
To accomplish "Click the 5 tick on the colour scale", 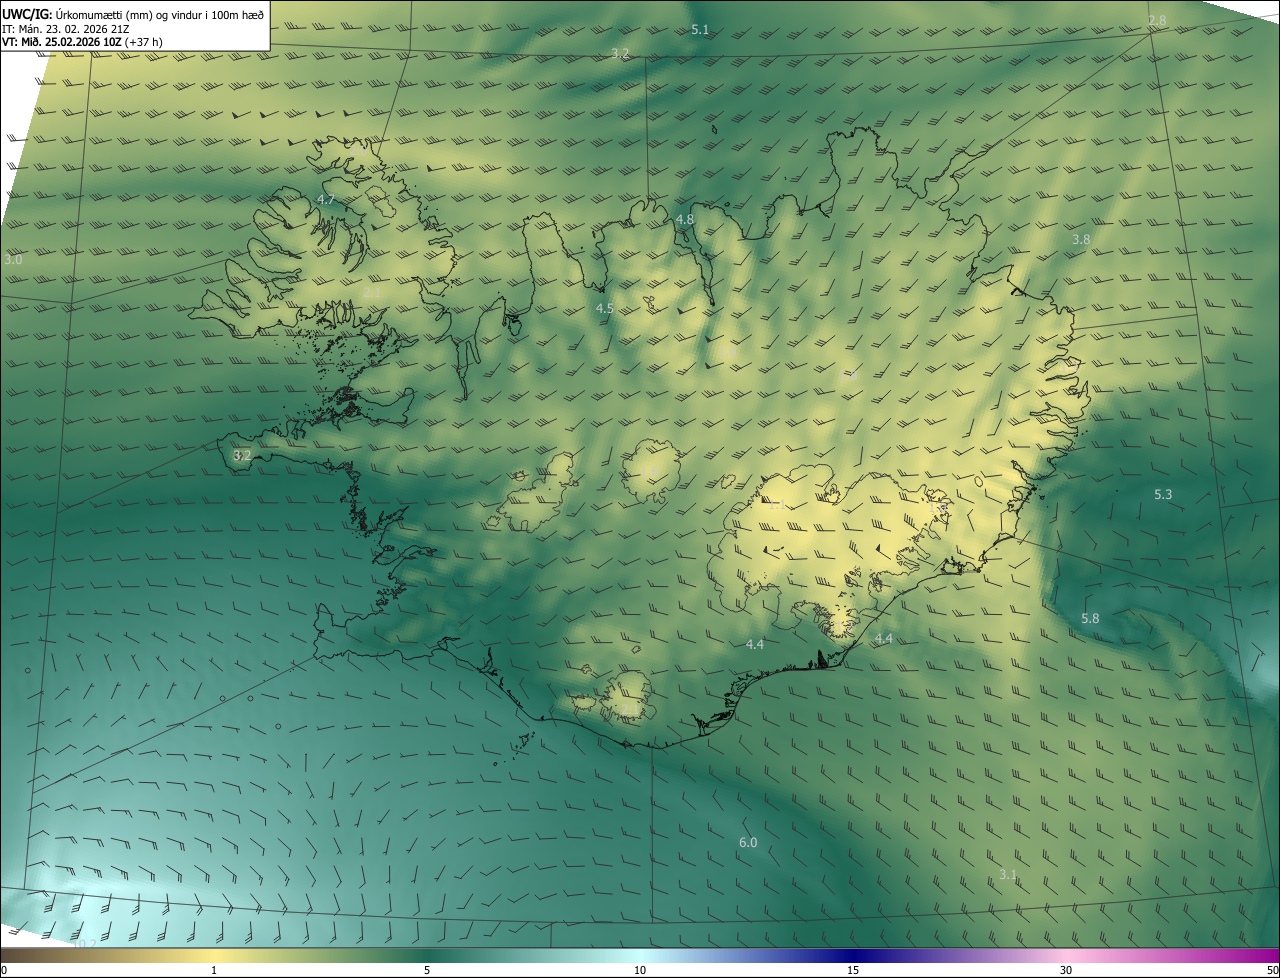I will coord(427,970).
